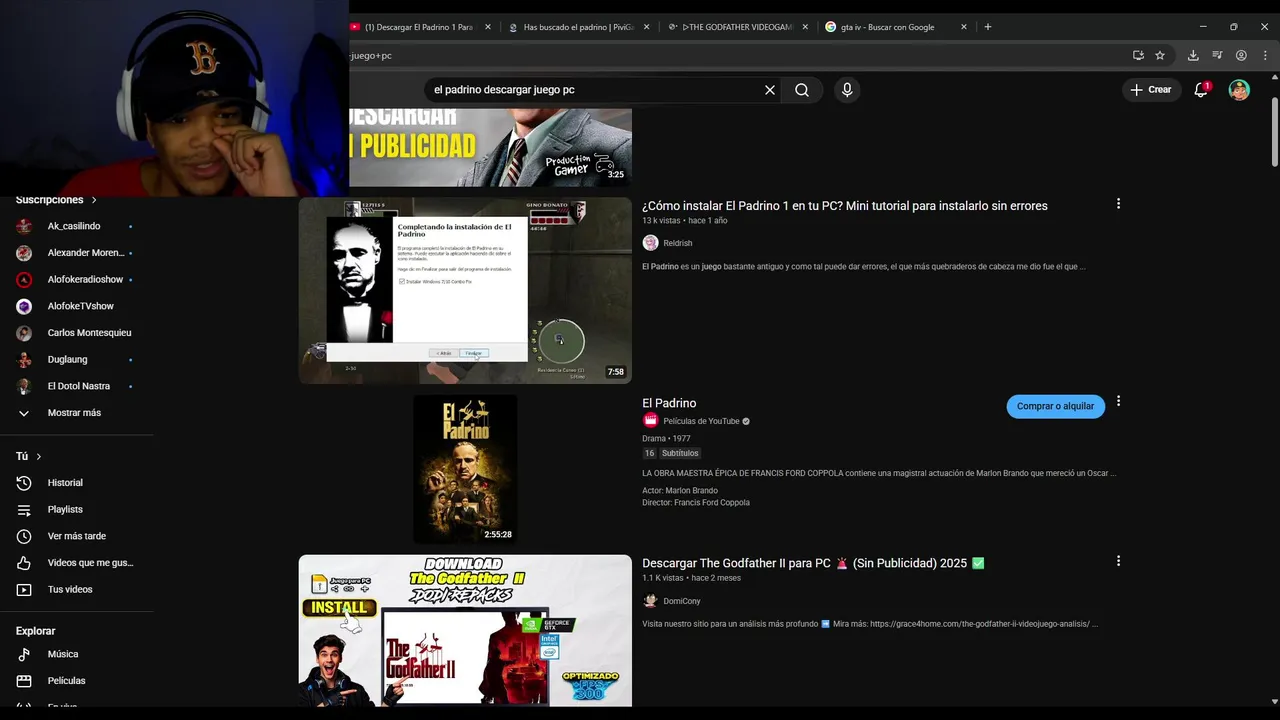
Task: Bookmark this page with the star icon
Action: 1160,56
